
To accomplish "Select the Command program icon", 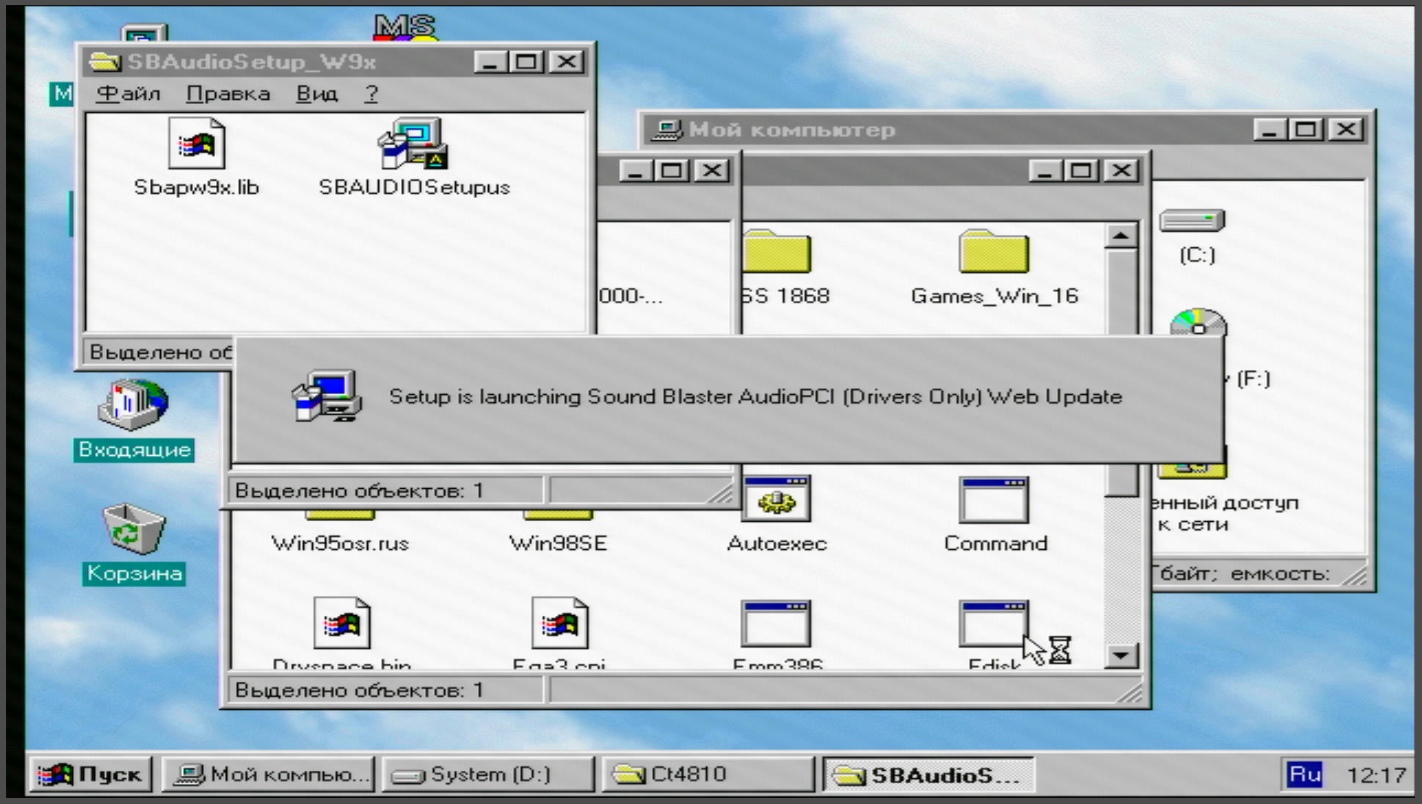I will (994, 499).
